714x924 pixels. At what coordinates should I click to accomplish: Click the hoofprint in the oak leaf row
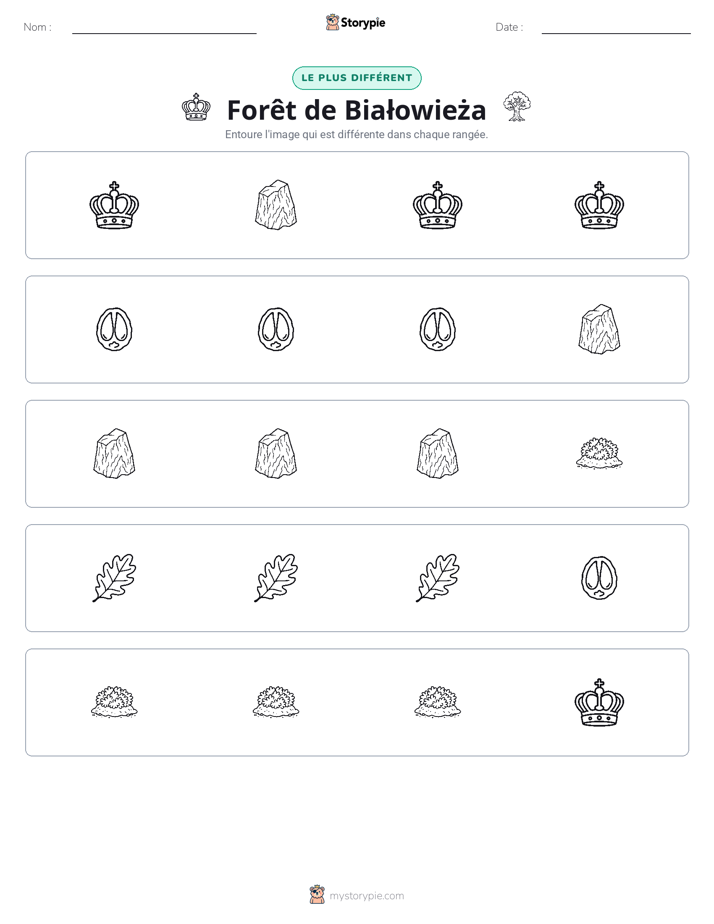tap(599, 578)
